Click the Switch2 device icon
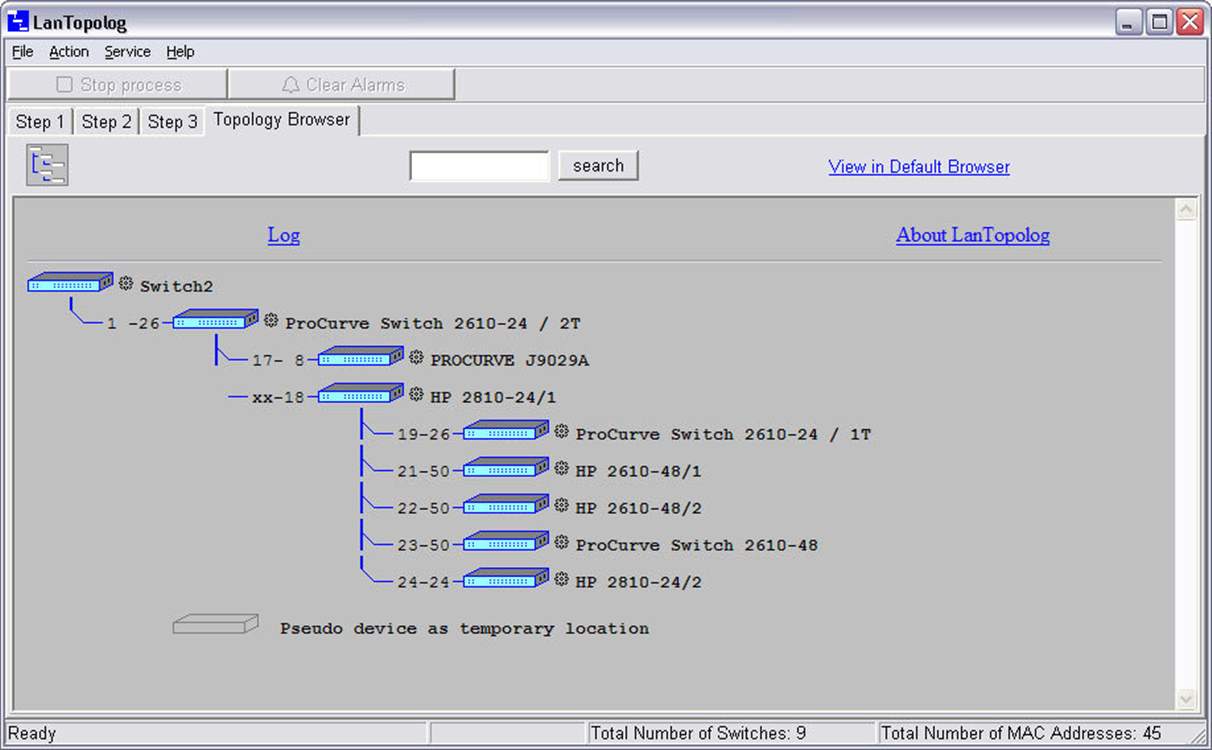 pos(70,283)
